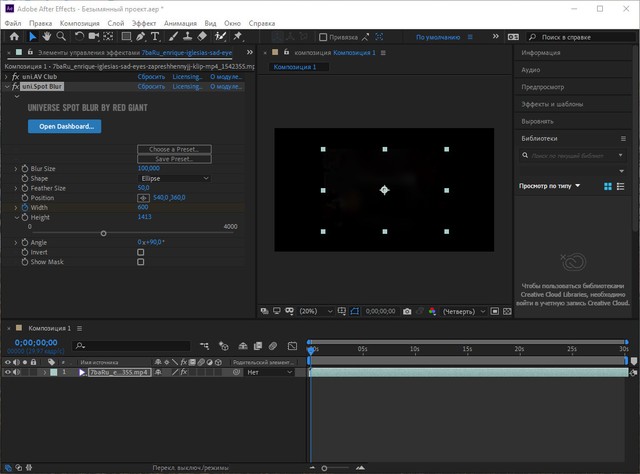
Task: Enable the Invert checkbox
Action: (x=140, y=252)
